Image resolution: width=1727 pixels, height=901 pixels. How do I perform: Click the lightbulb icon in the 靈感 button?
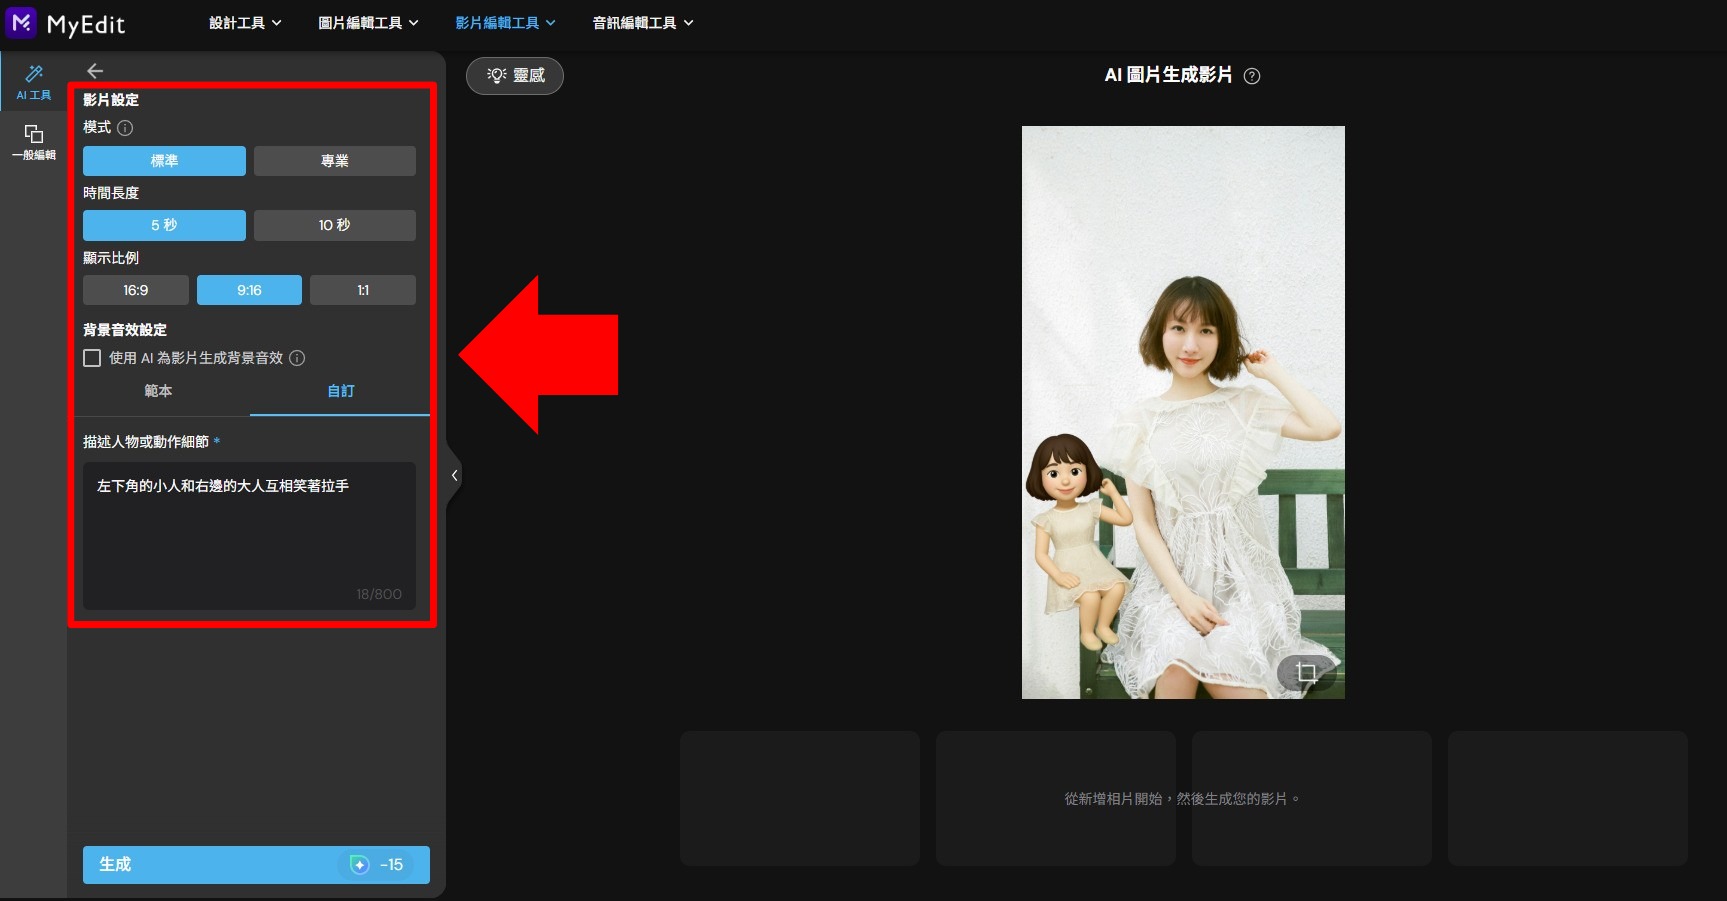[x=495, y=75]
